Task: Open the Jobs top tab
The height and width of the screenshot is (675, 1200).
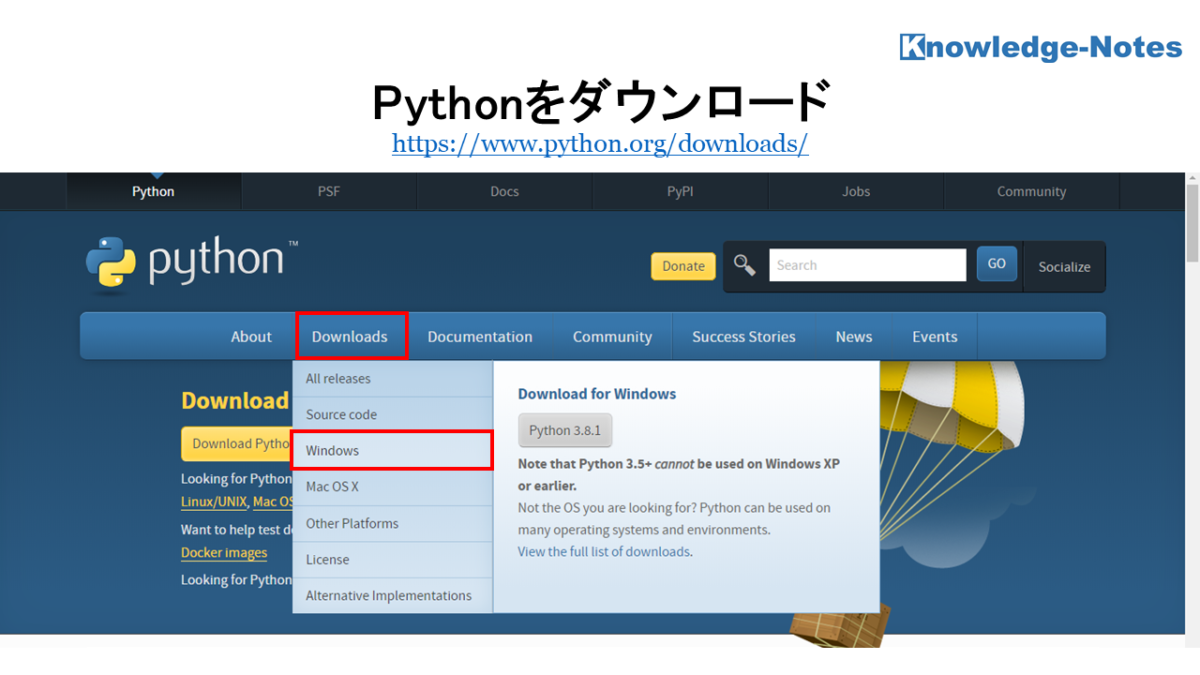Action: pyautogui.click(x=856, y=191)
